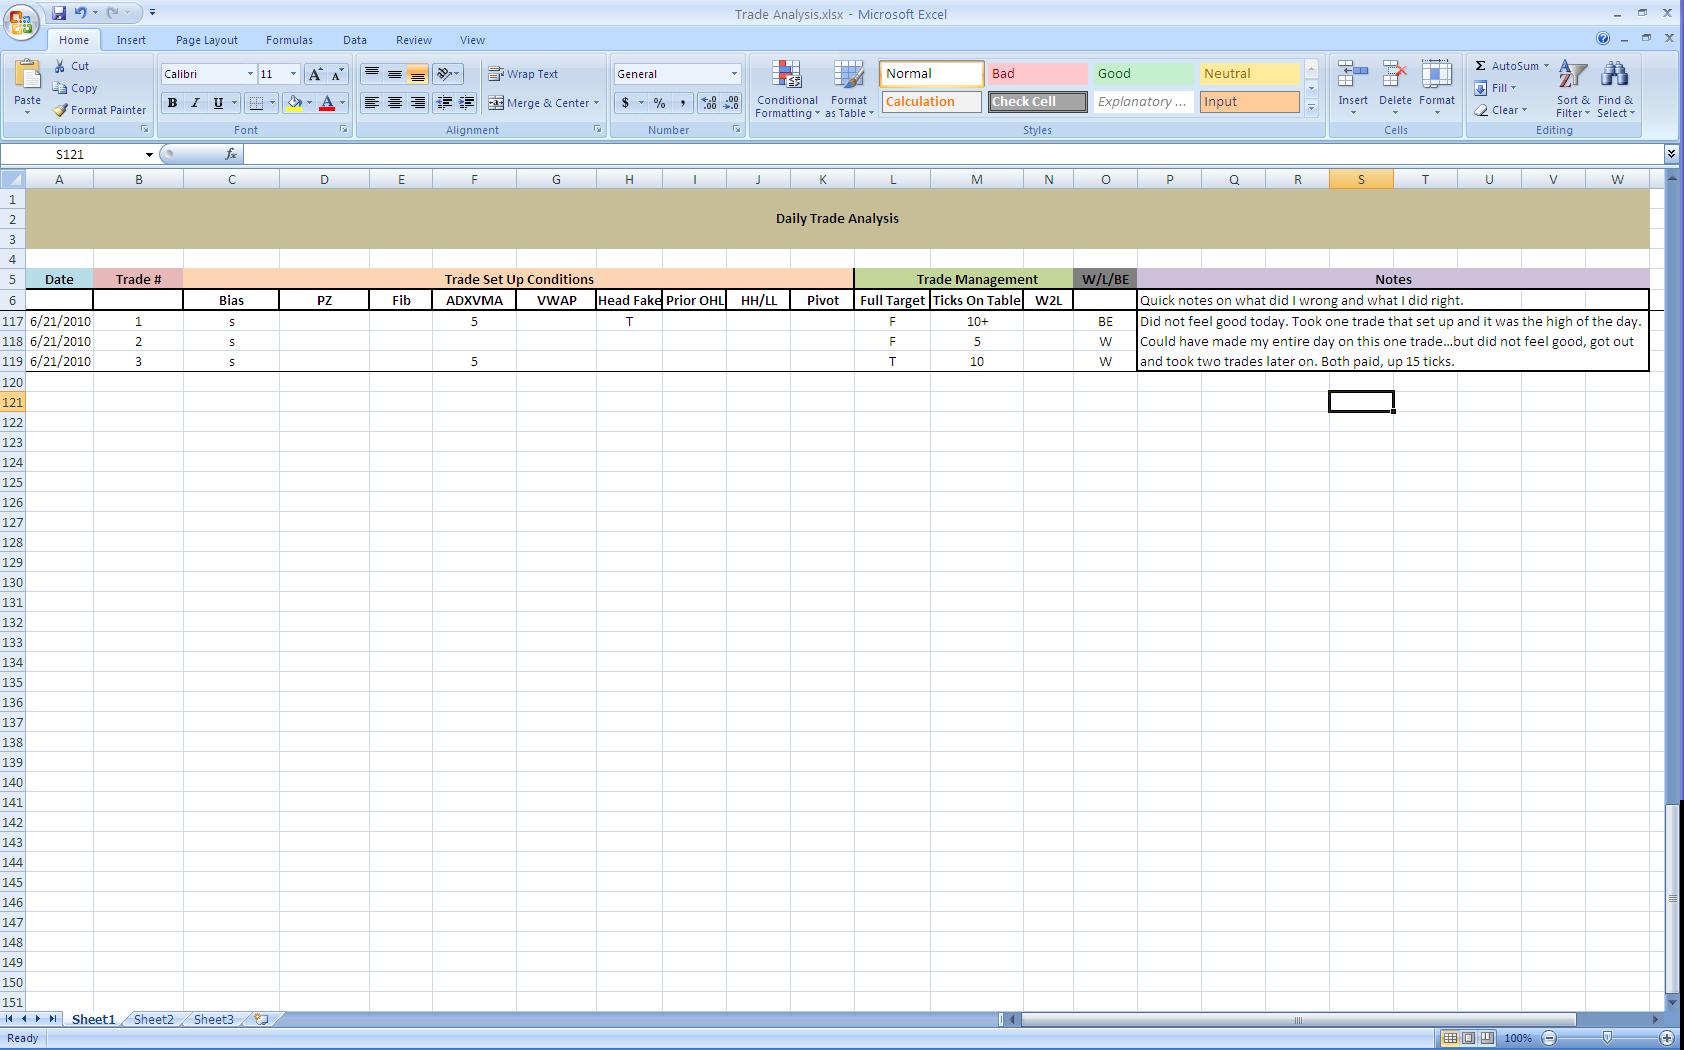This screenshot has height=1050, width=1684.
Task: Open the font size dropdown
Action: tap(293, 74)
